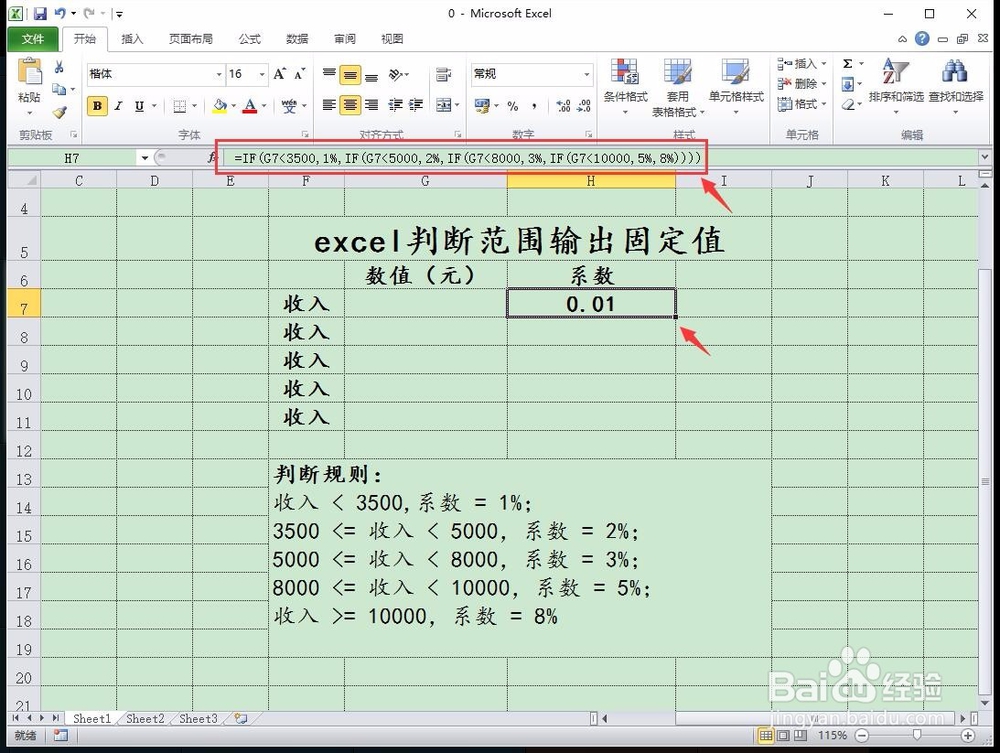Click Increase Decimal icon
1000x753 pixels.
click(x=563, y=106)
